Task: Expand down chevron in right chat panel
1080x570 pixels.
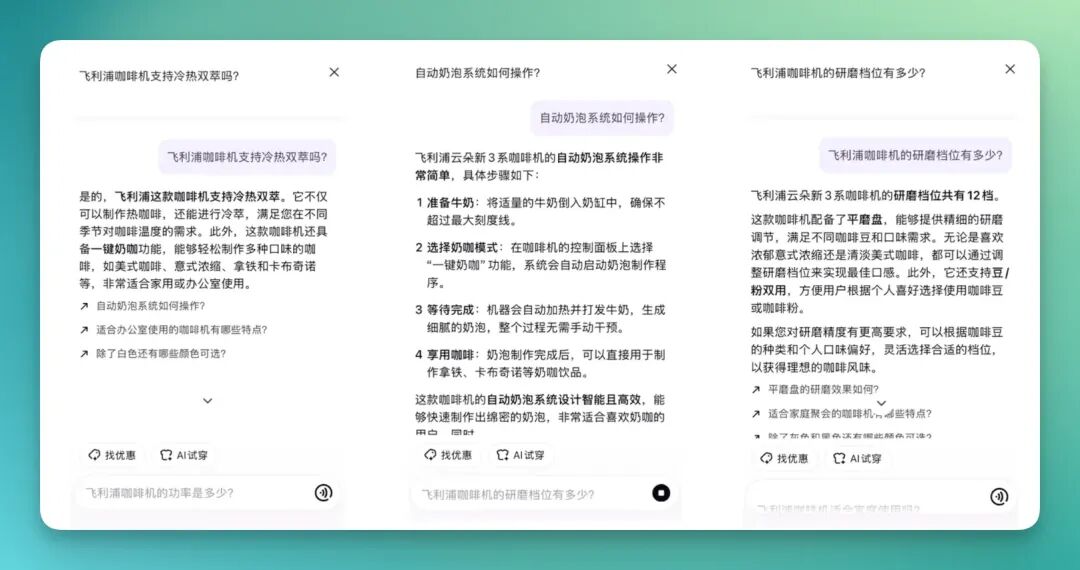Action: (x=881, y=403)
